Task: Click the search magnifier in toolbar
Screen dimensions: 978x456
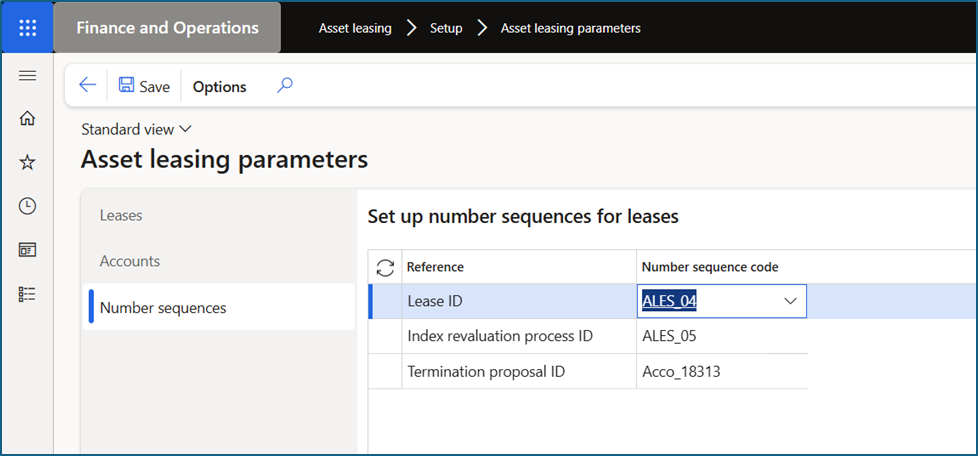Action: pos(285,86)
